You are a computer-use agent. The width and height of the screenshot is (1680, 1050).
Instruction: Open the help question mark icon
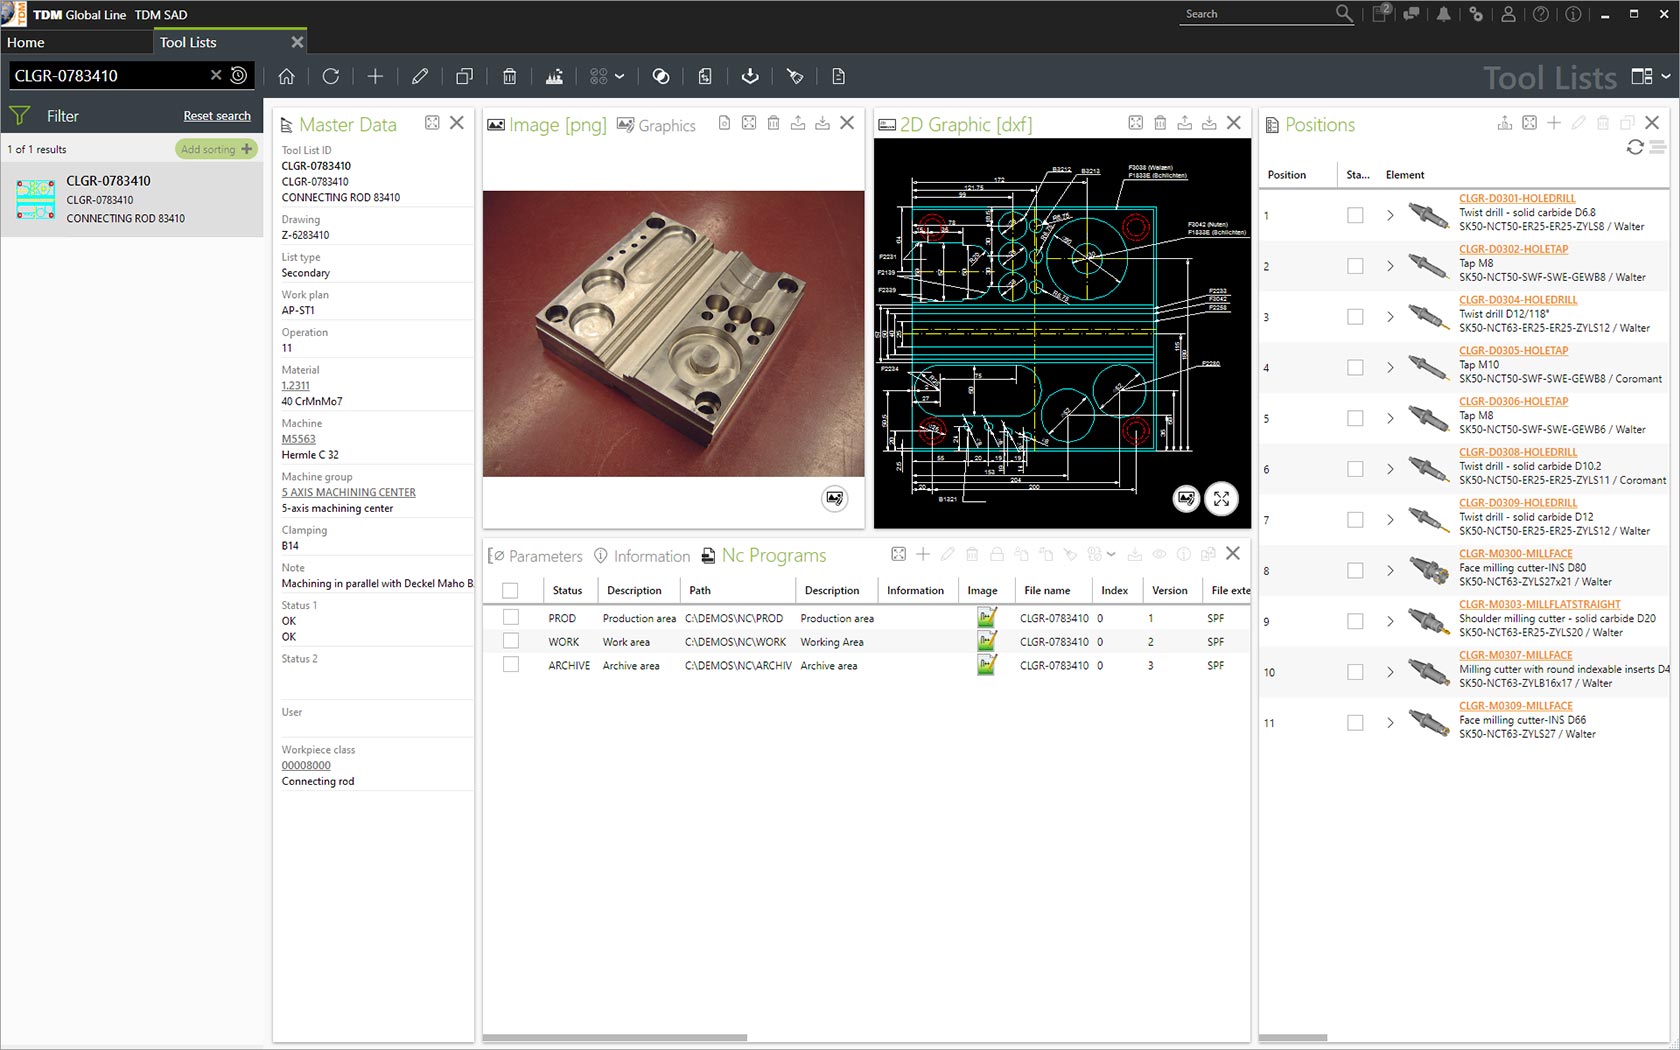[x=1541, y=14]
